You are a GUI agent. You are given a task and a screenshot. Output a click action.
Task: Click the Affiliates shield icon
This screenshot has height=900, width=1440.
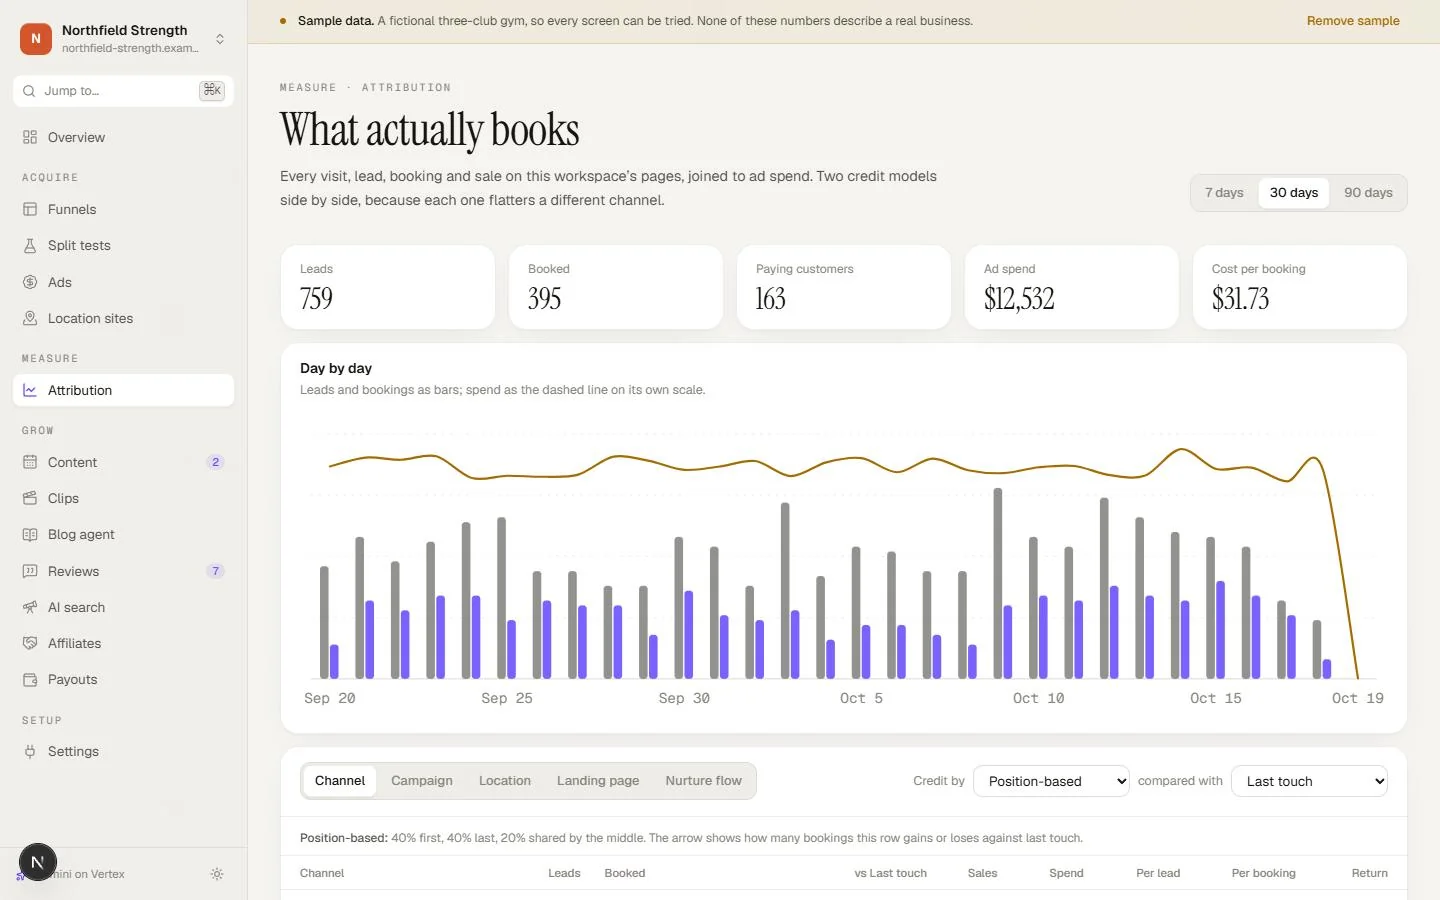point(30,643)
